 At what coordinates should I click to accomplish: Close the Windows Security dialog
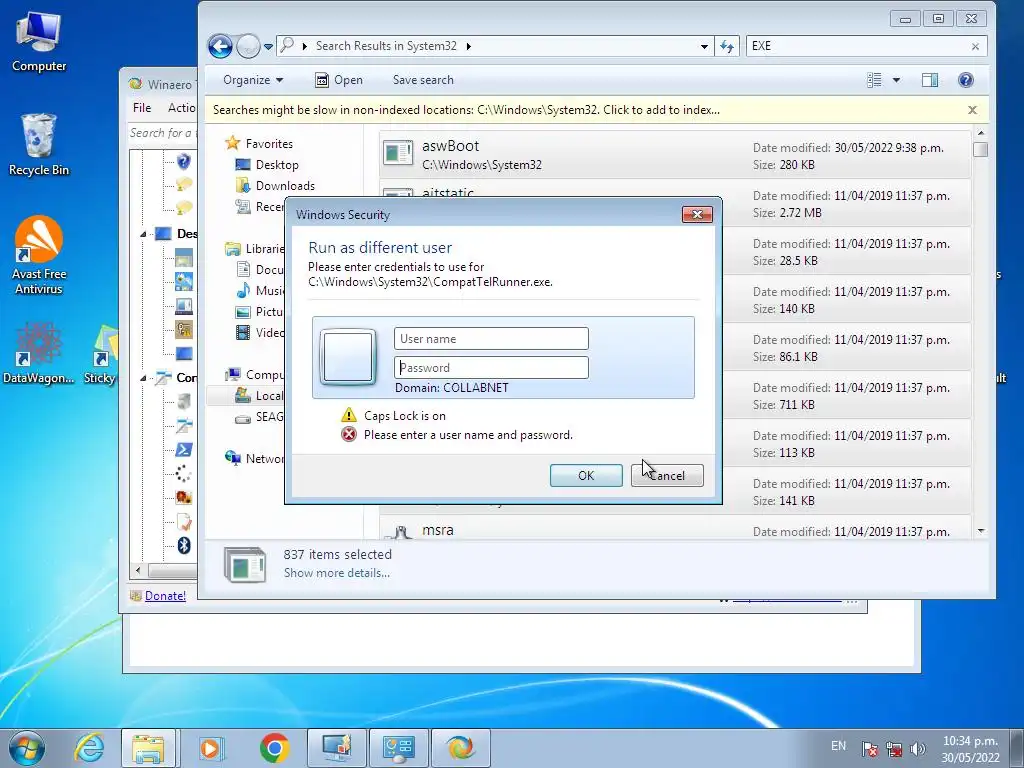coord(697,214)
